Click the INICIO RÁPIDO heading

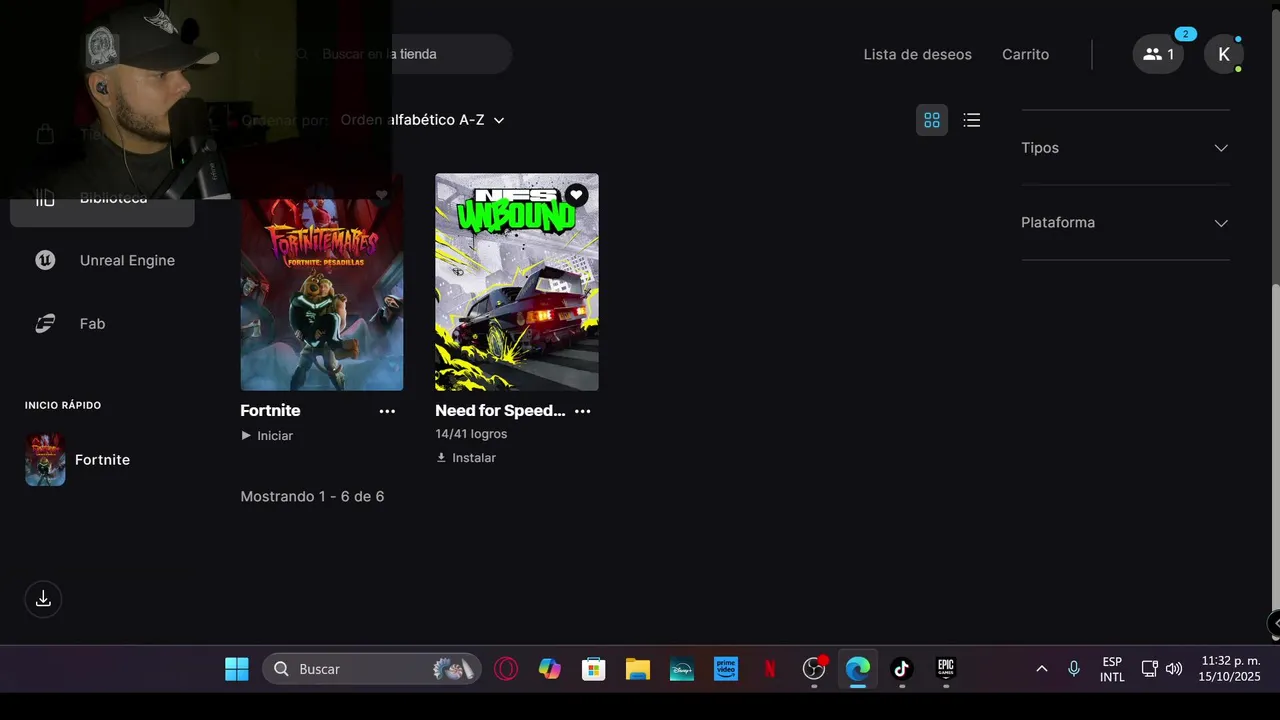click(x=63, y=405)
